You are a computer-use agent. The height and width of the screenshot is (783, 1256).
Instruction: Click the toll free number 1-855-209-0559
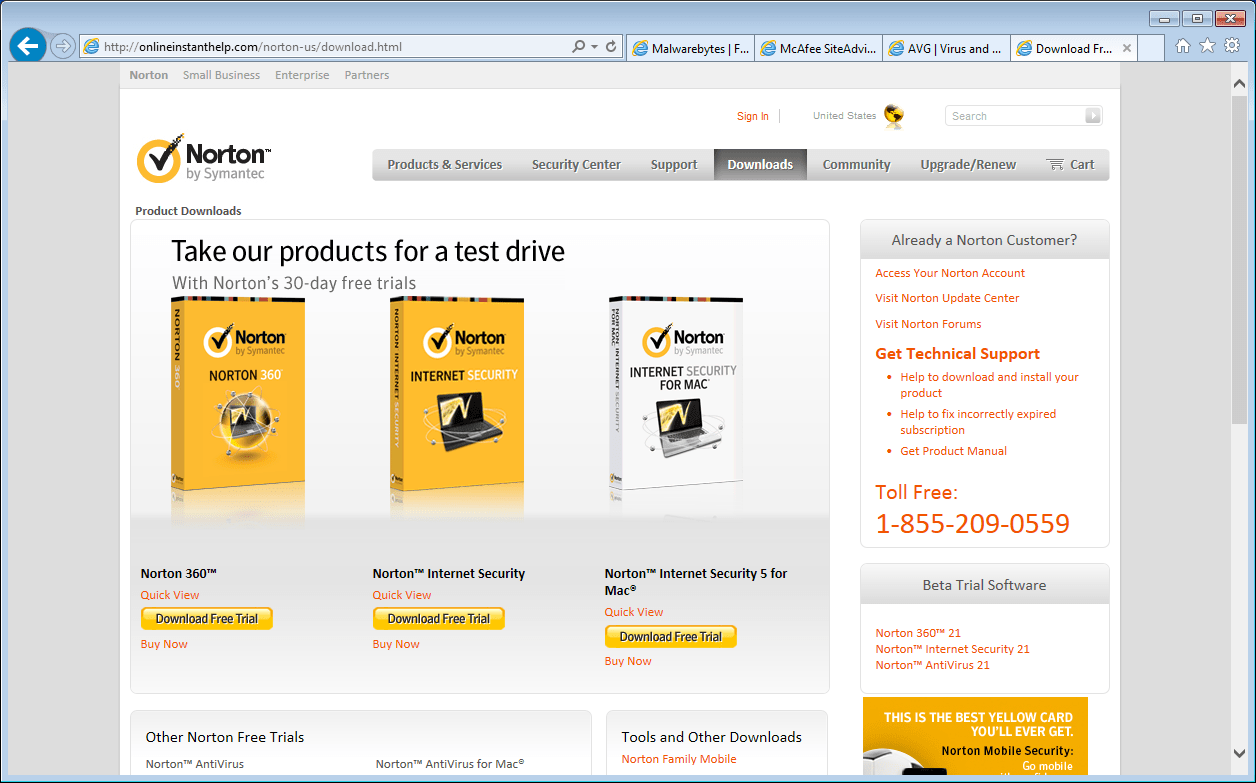click(x=972, y=523)
